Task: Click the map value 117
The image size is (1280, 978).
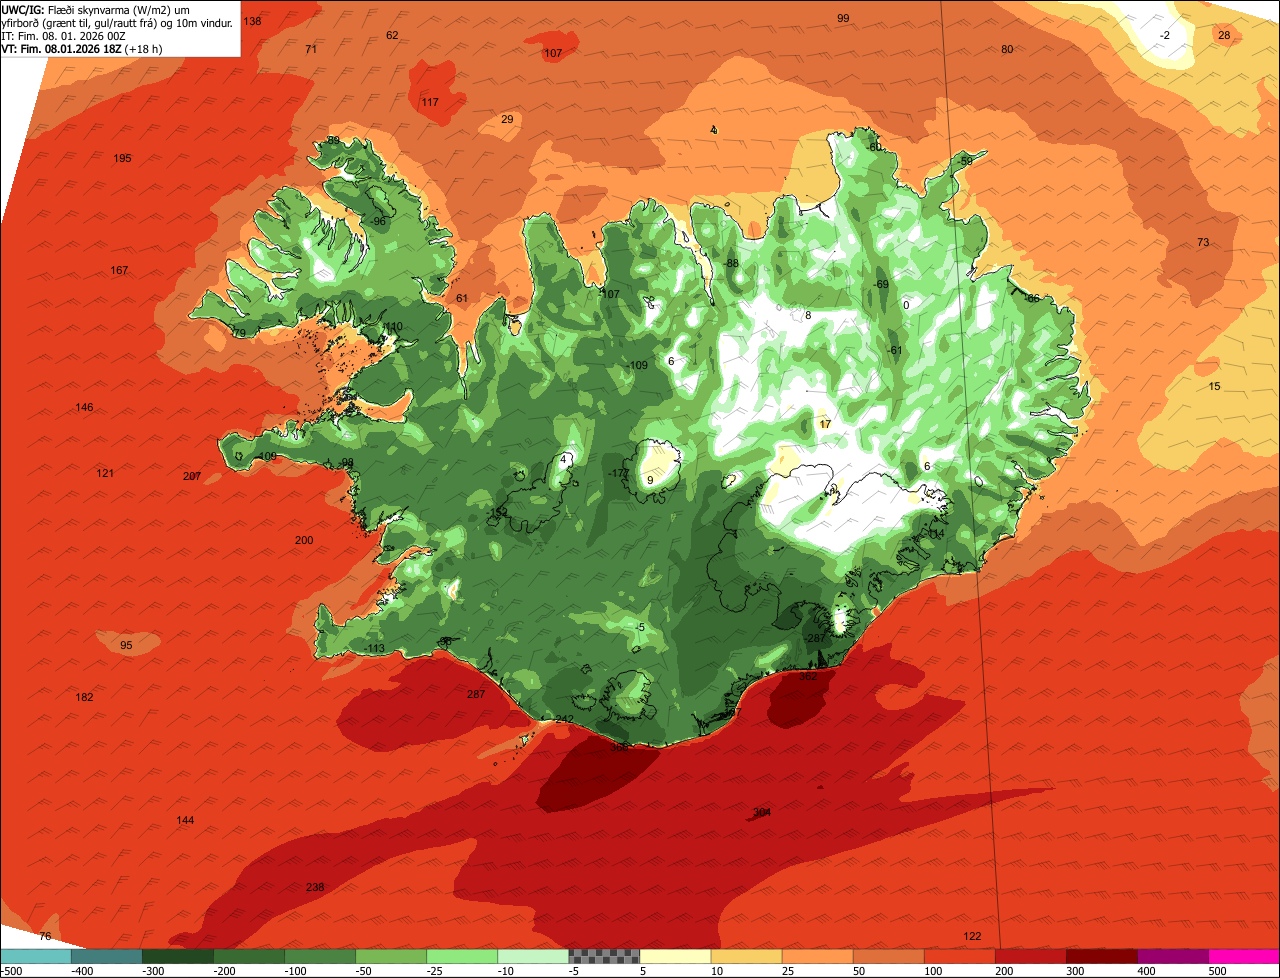Action: 430,102
